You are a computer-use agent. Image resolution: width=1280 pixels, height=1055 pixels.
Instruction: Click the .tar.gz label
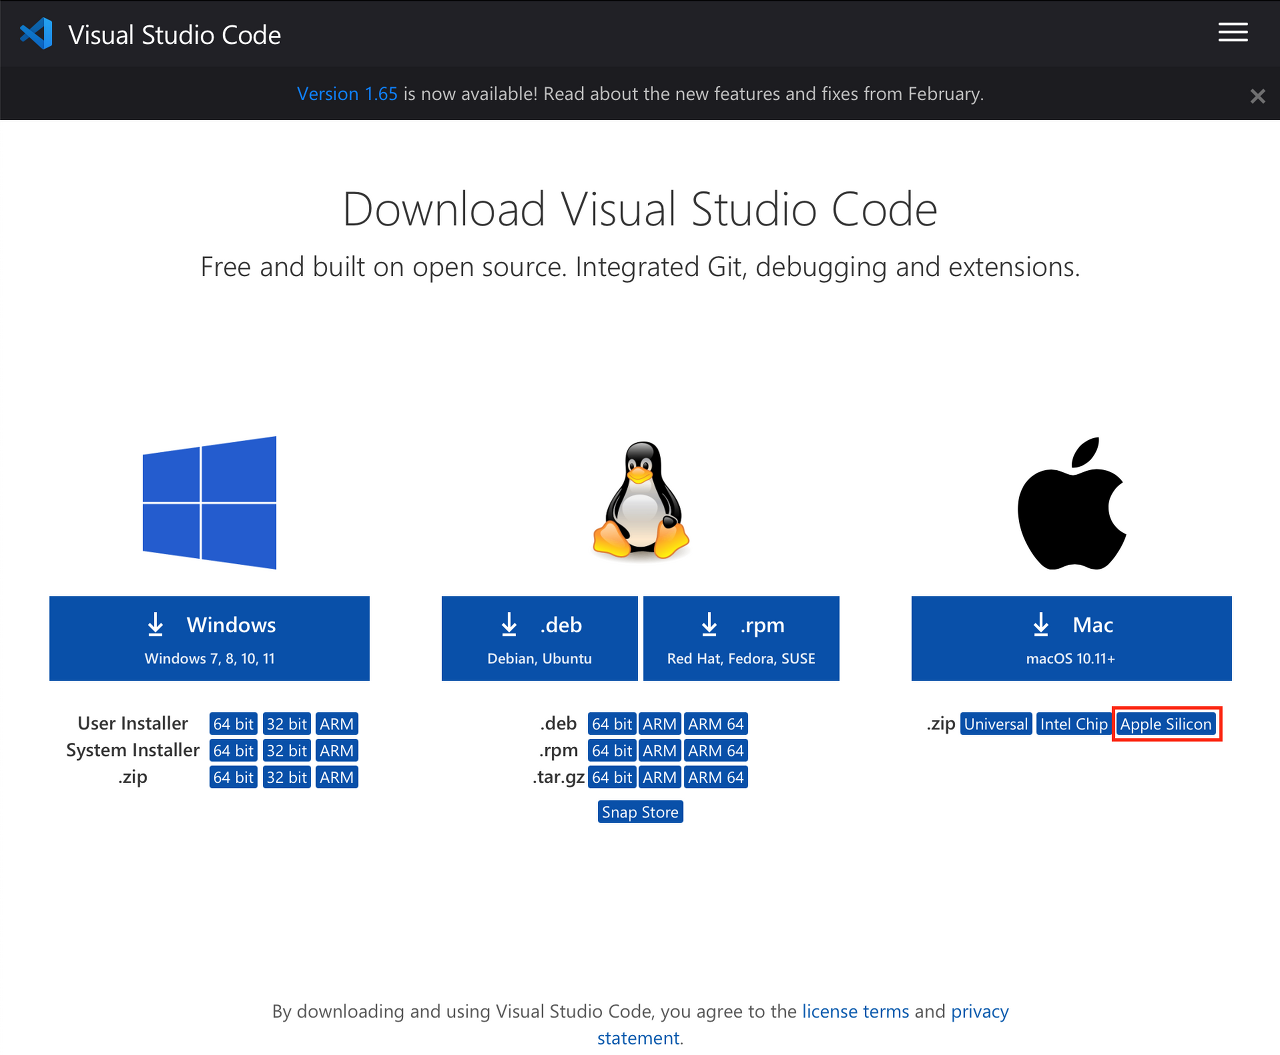click(x=559, y=777)
